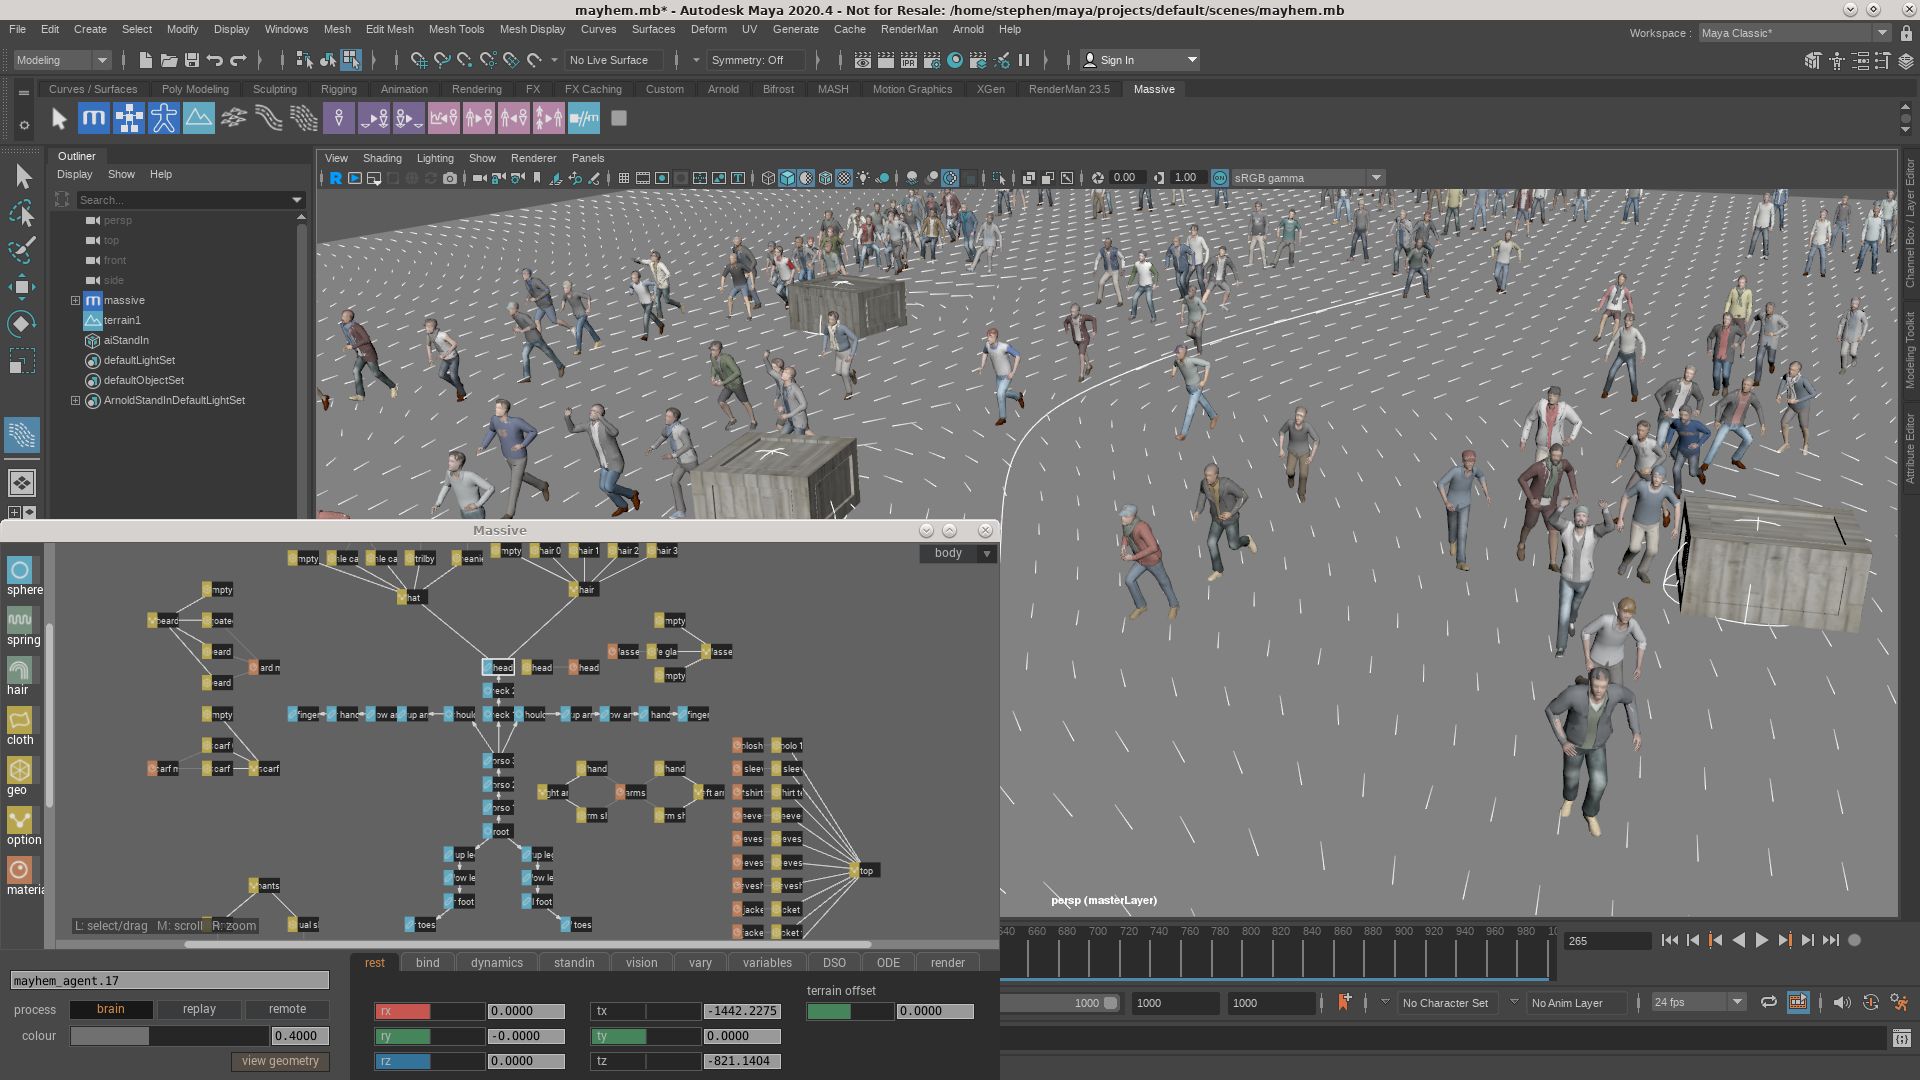This screenshot has height=1080, width=1920.
Task: Click No Live Surface field
Action: 614,60
